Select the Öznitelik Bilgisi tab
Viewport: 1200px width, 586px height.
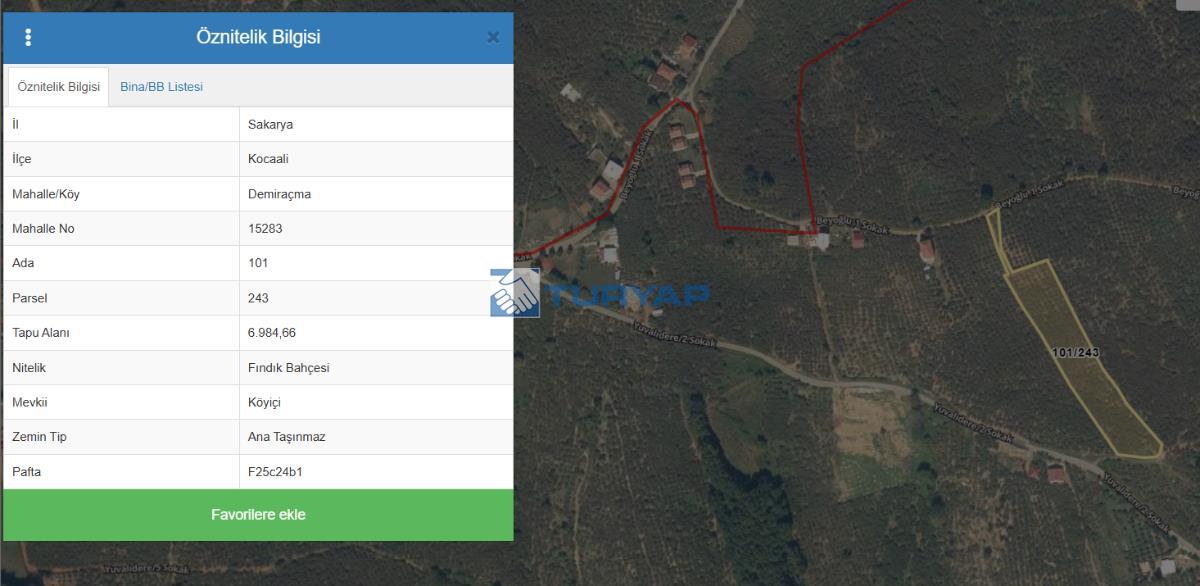(x=59, y=87)
